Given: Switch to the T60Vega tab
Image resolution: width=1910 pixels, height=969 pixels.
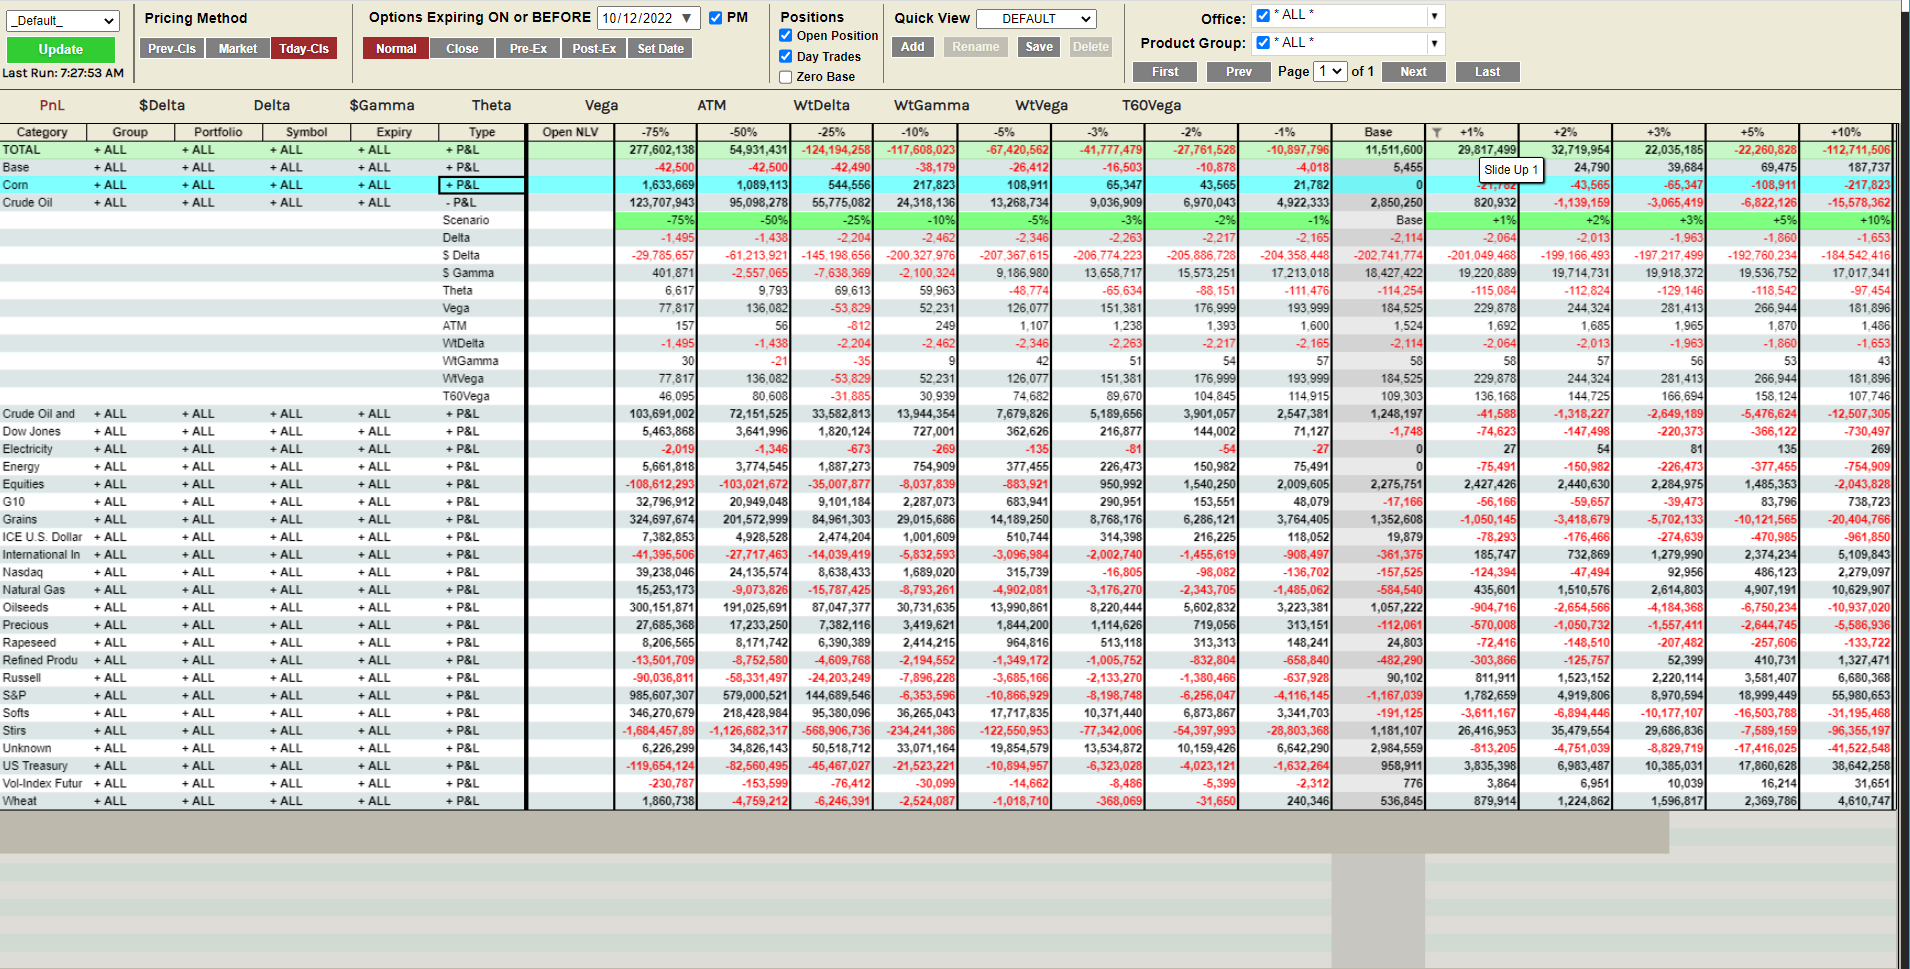Looking at the screenshot, I should 1152,105.
